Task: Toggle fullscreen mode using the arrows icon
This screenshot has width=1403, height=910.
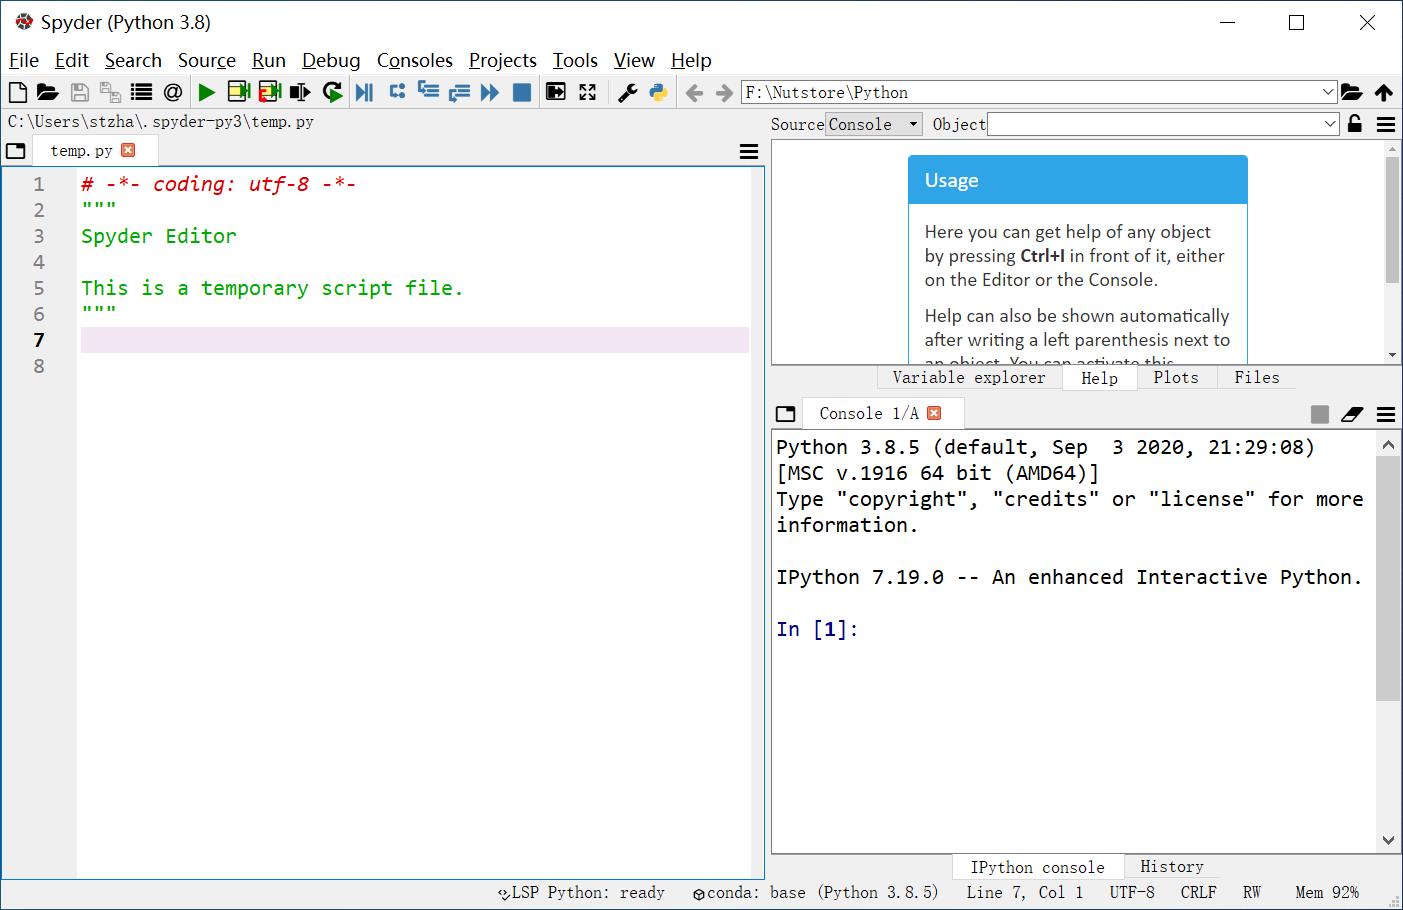Action: 588,92
